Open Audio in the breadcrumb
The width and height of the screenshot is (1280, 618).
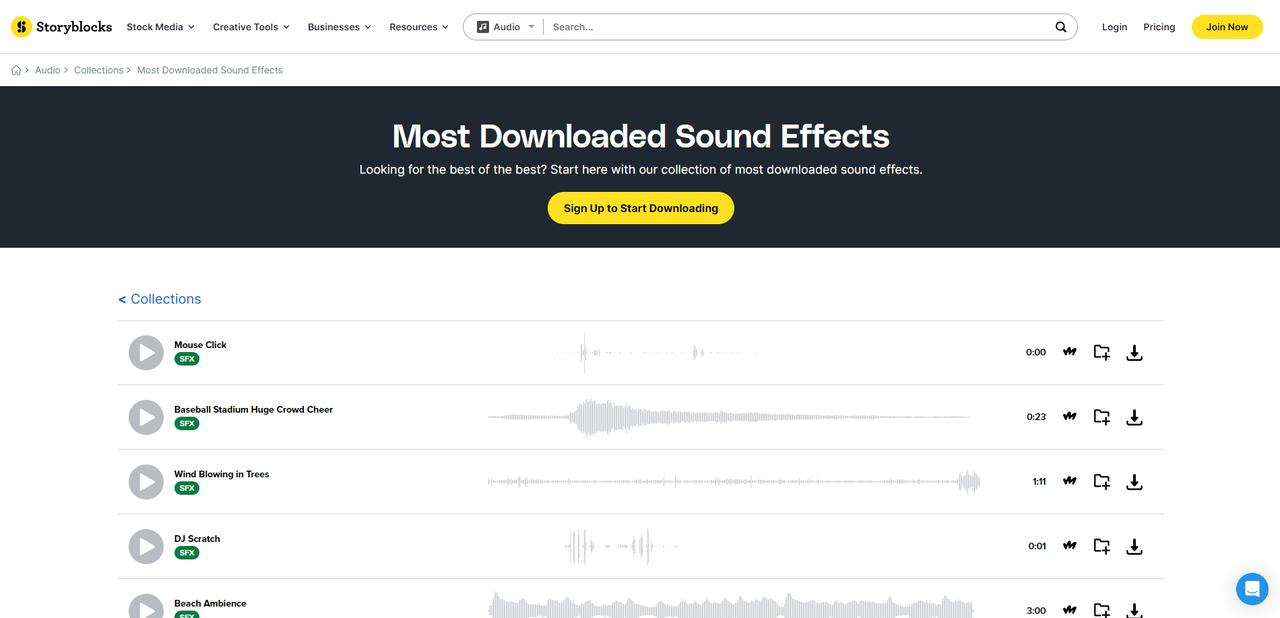pos(48,70)
